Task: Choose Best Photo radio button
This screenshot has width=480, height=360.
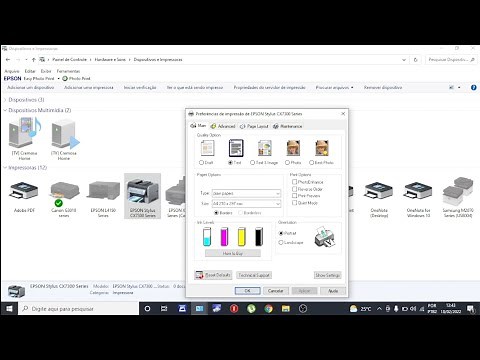Action: (311, 163)
